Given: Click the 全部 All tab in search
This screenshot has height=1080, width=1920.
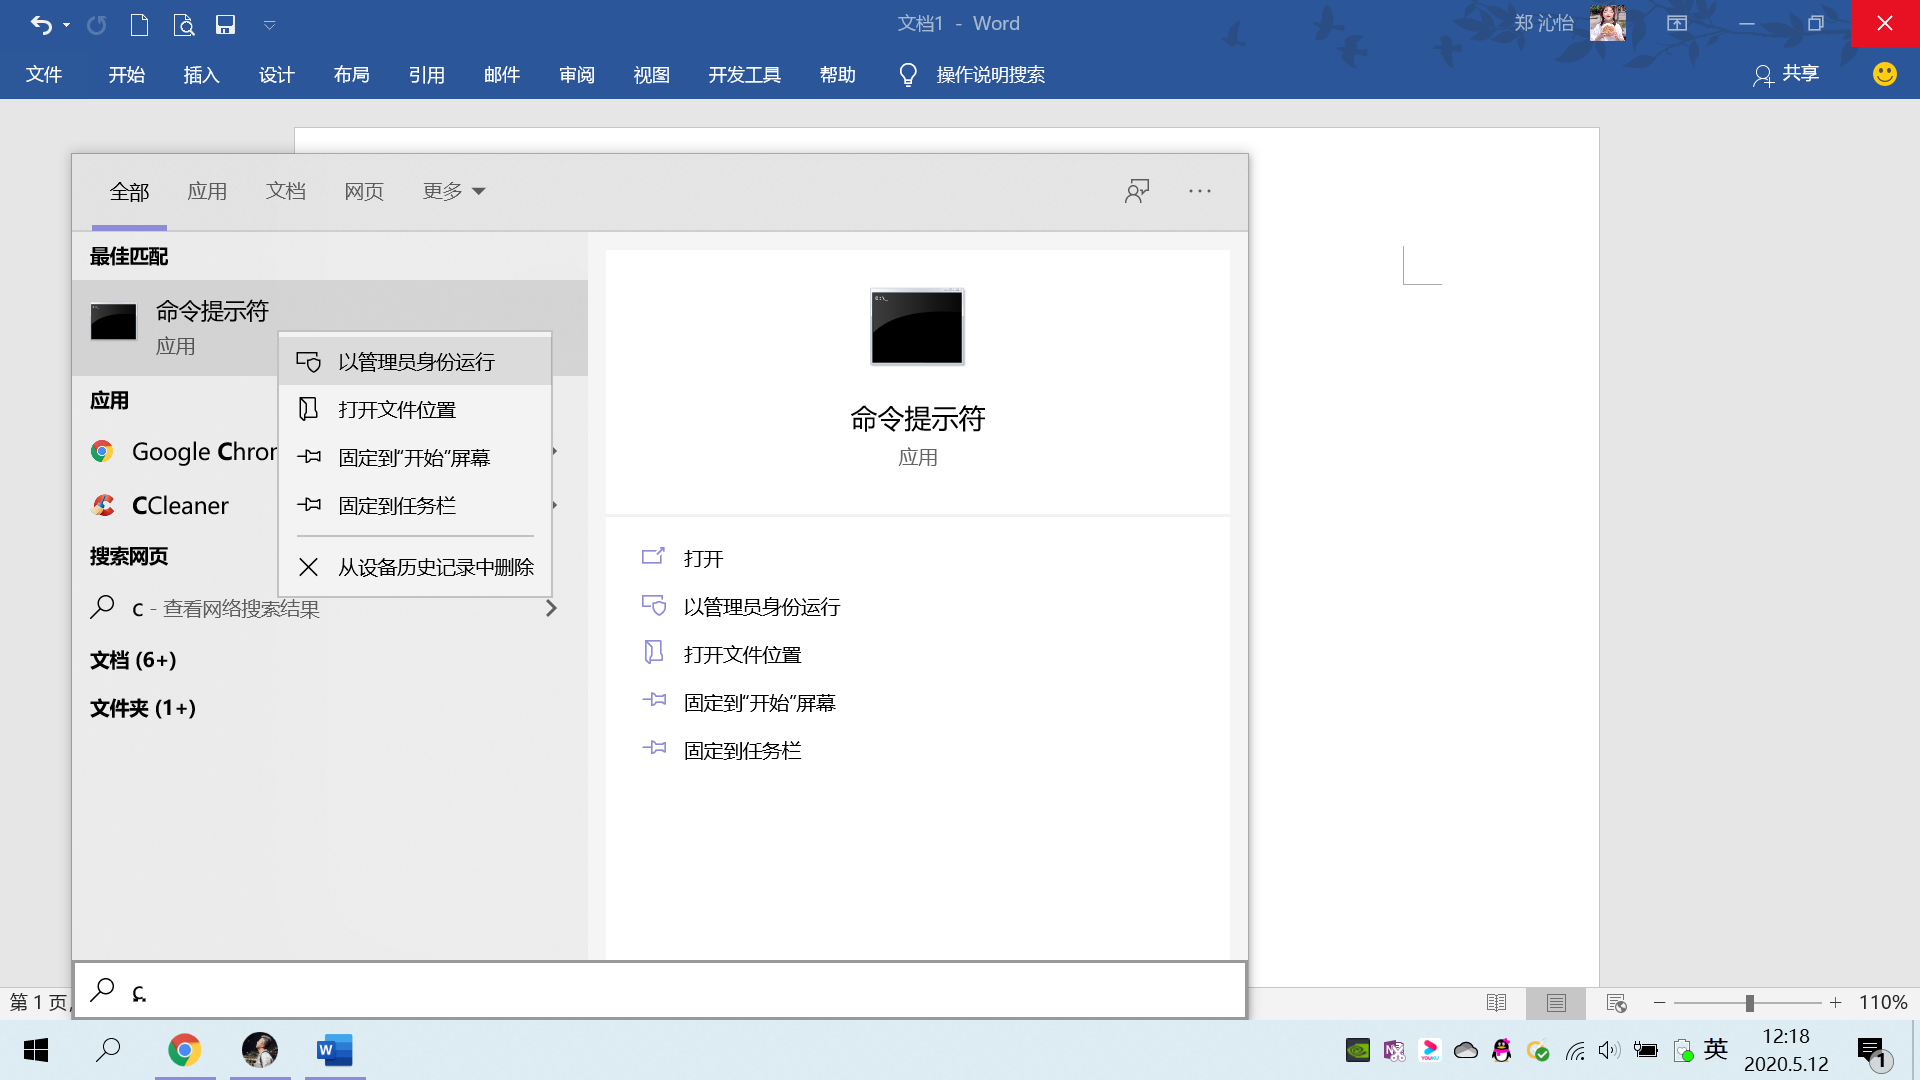Looking at the screenshot, I should [127, 190].
